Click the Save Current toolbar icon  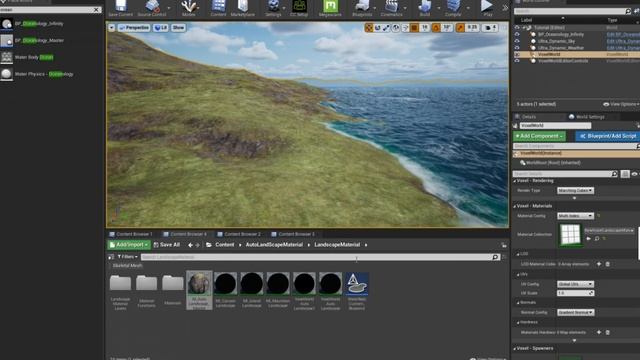120,8
